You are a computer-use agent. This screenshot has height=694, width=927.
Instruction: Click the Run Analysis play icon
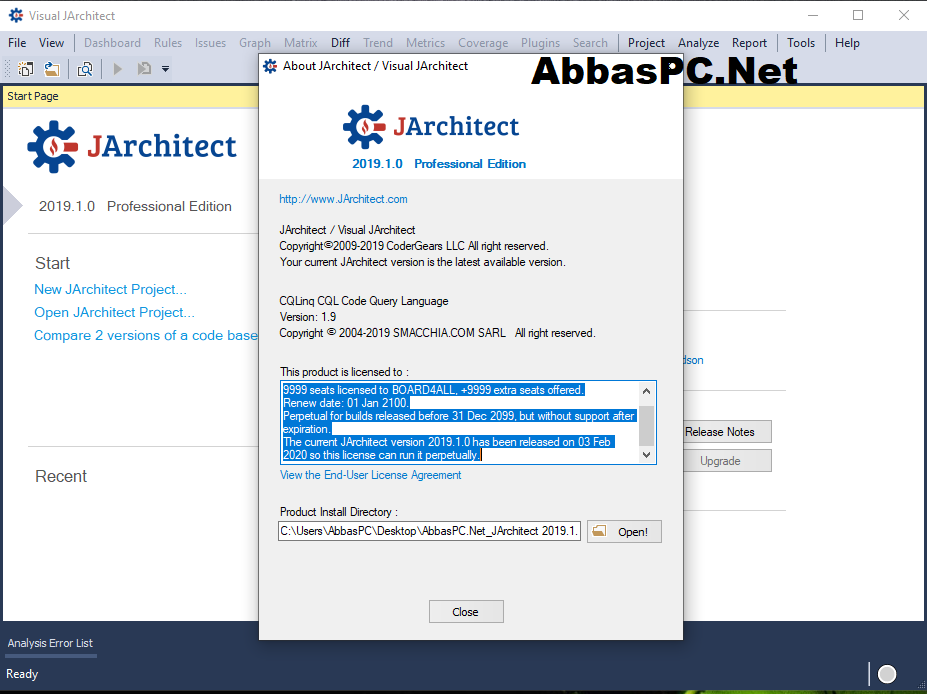[118, 69]
